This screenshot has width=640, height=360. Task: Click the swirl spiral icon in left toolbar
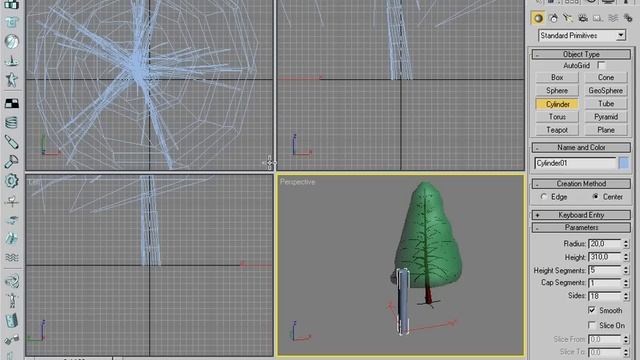11,281
